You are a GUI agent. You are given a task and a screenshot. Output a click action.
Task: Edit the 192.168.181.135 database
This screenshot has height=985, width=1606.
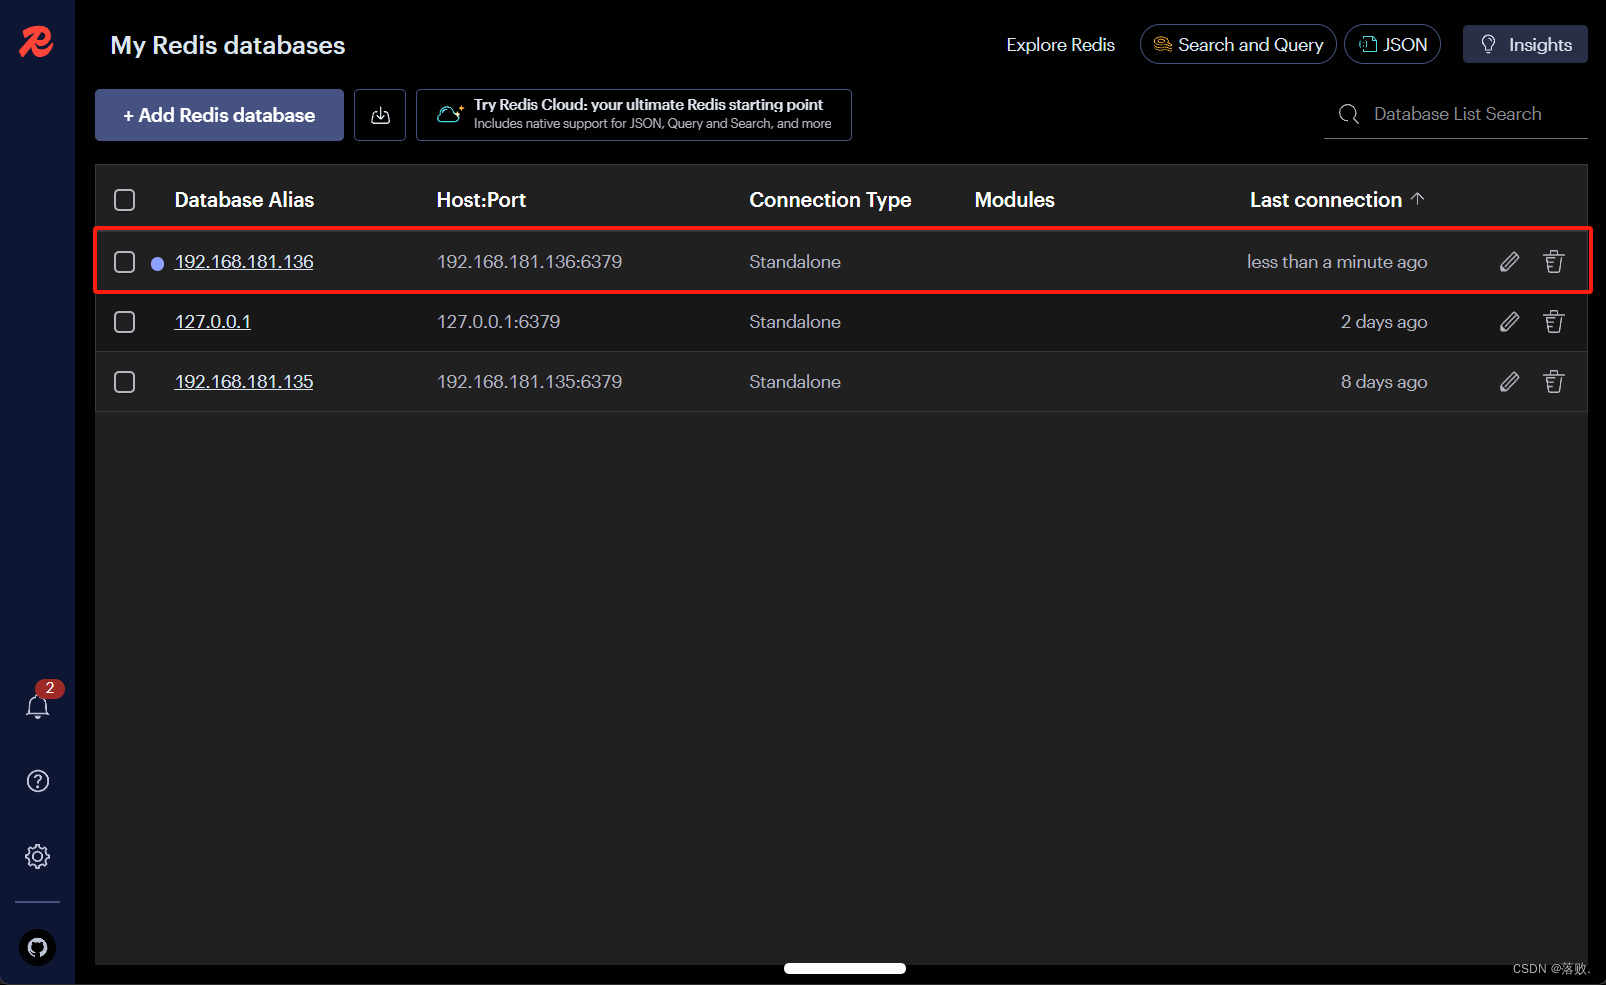click(x=1510, y=382)
